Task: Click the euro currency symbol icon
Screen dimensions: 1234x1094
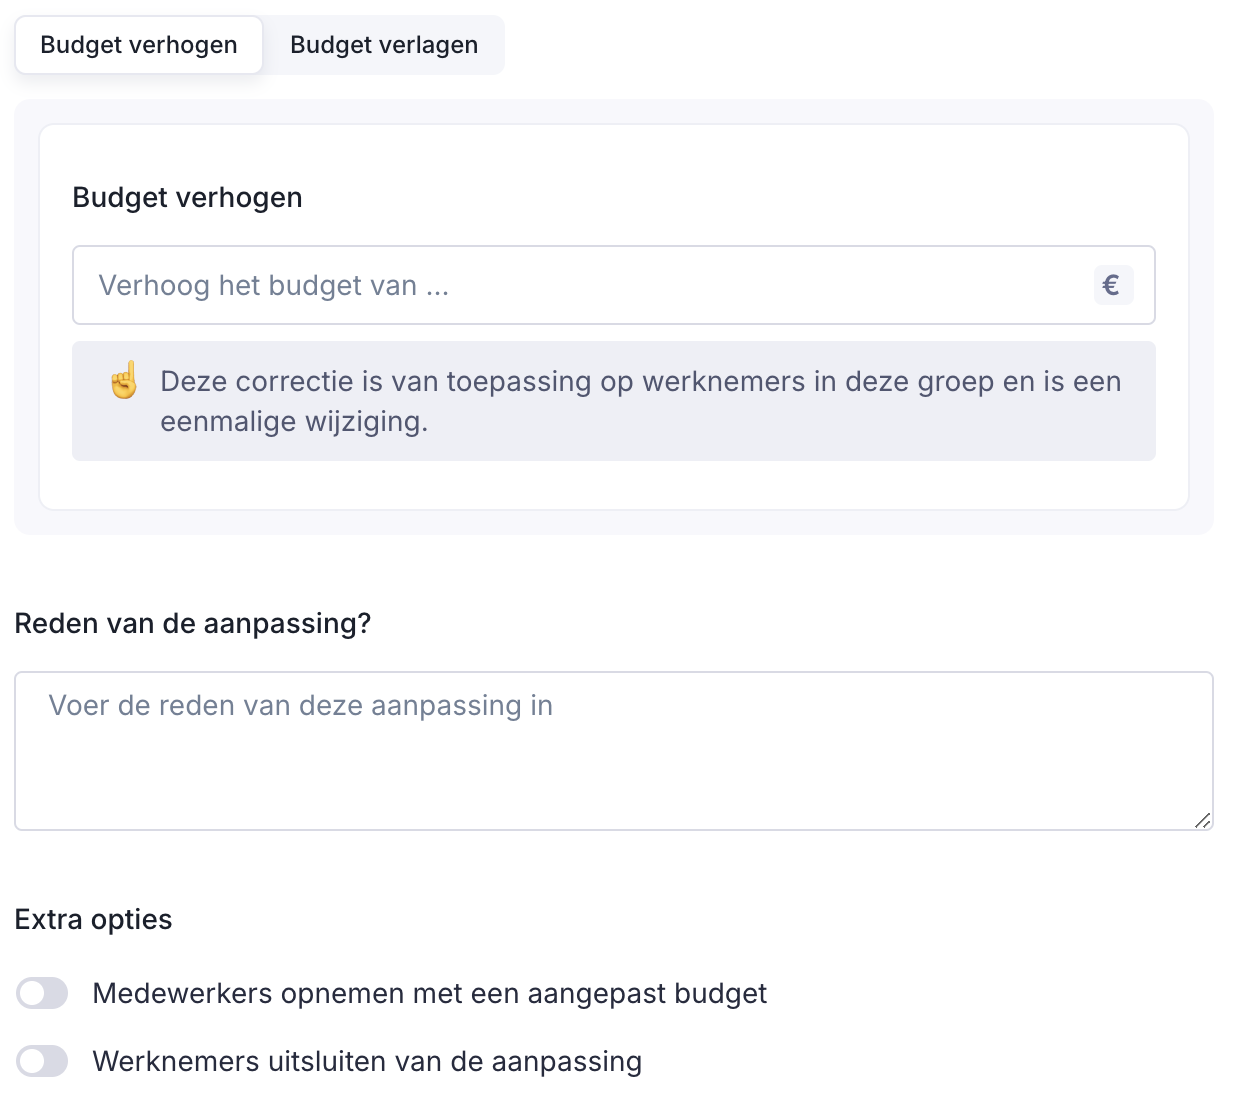Action: (1112, 285)
